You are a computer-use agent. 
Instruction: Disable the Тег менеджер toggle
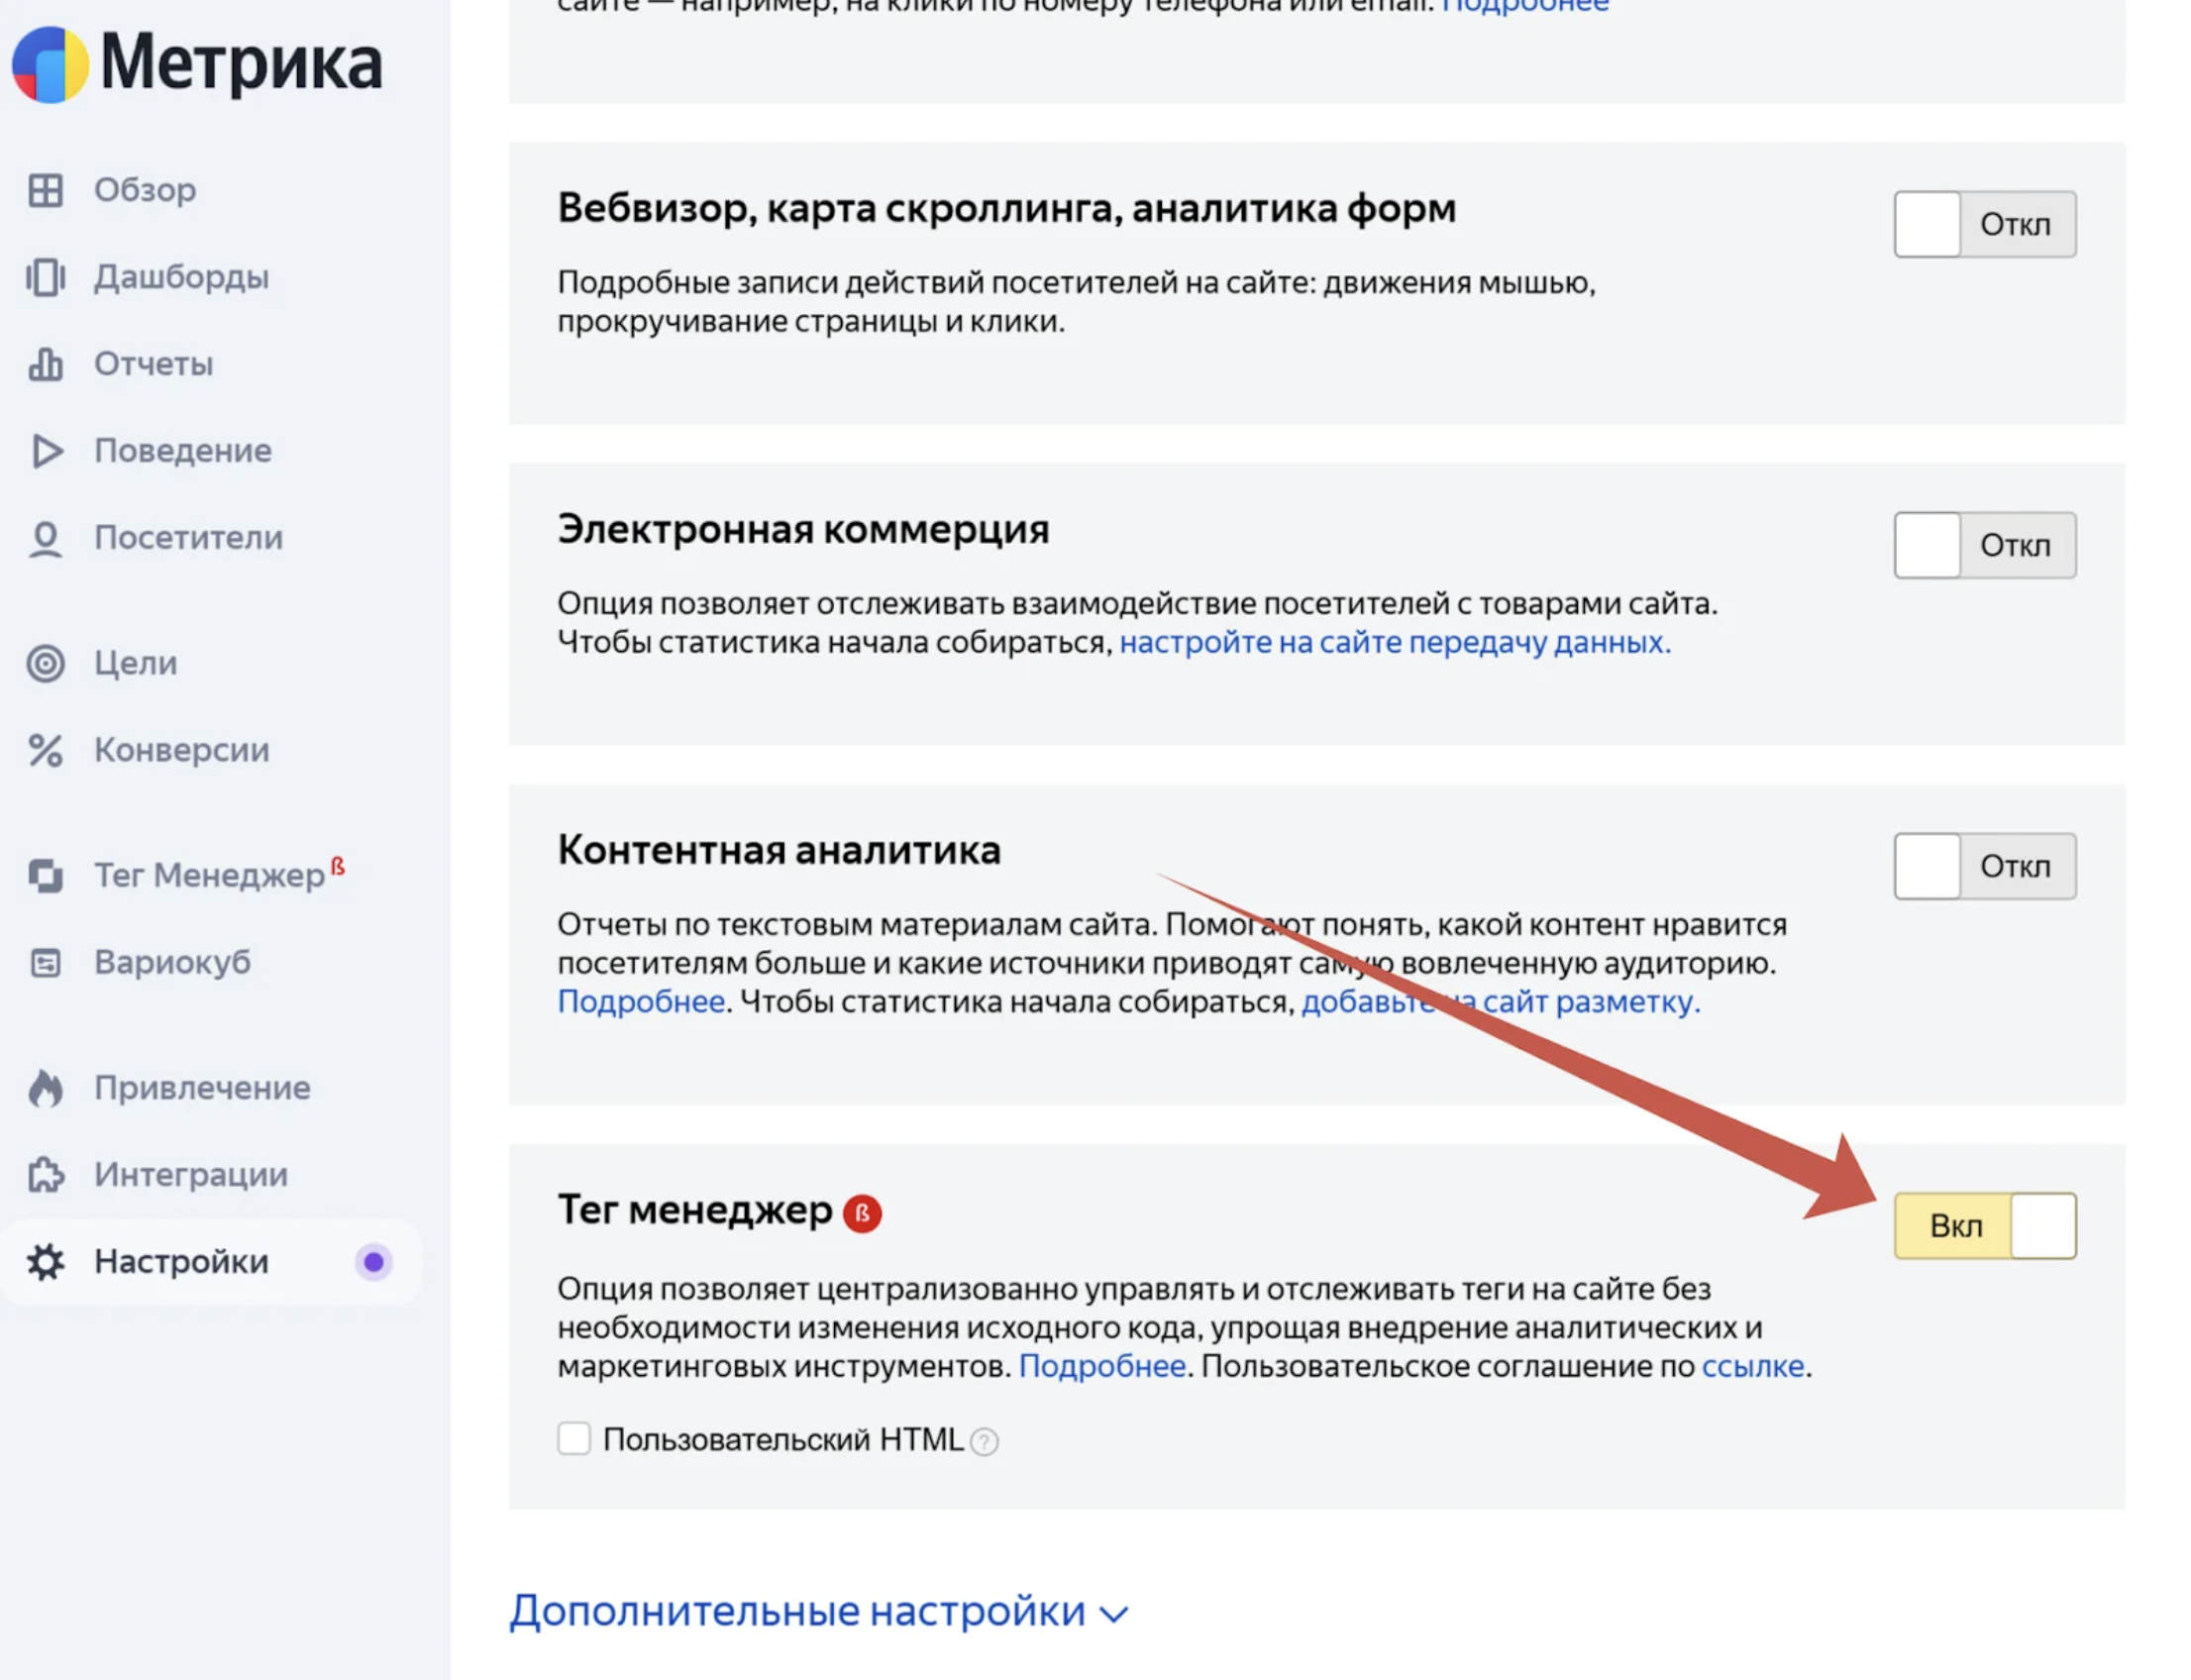1984,1226
